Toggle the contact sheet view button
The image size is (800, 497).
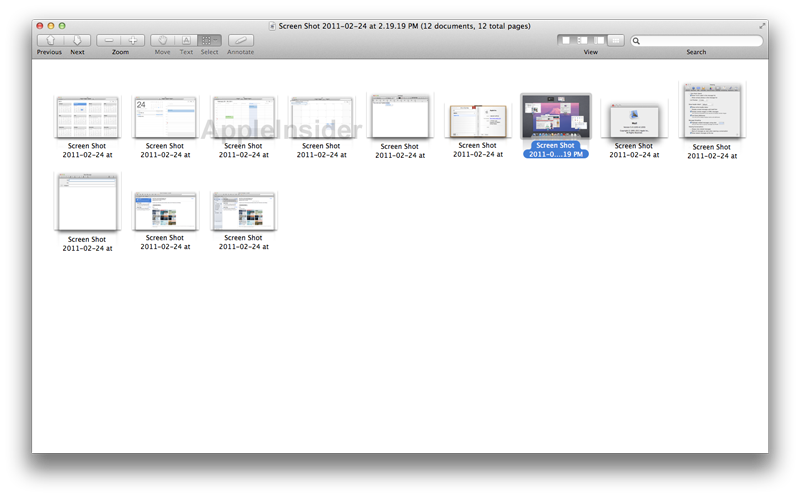[617, 40]
